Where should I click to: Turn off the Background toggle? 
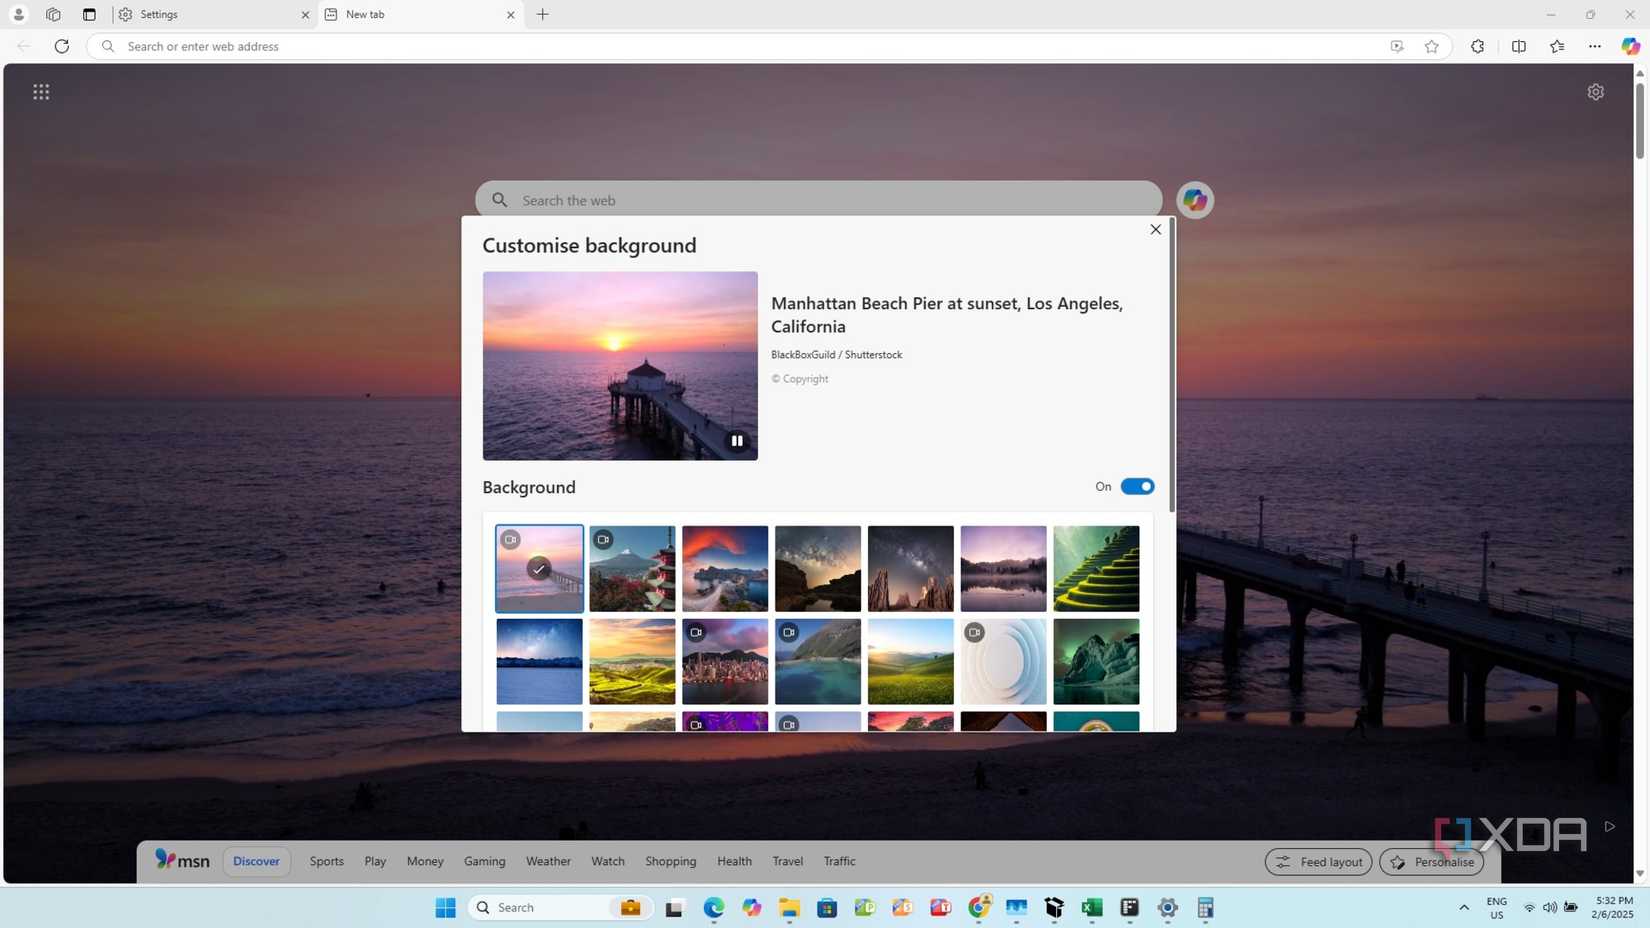[x=1137, y=486]
